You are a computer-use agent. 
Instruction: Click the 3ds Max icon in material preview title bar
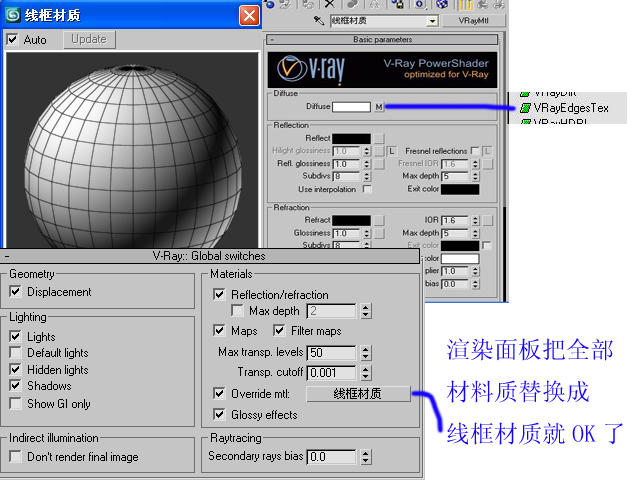[x=14, y=15]
